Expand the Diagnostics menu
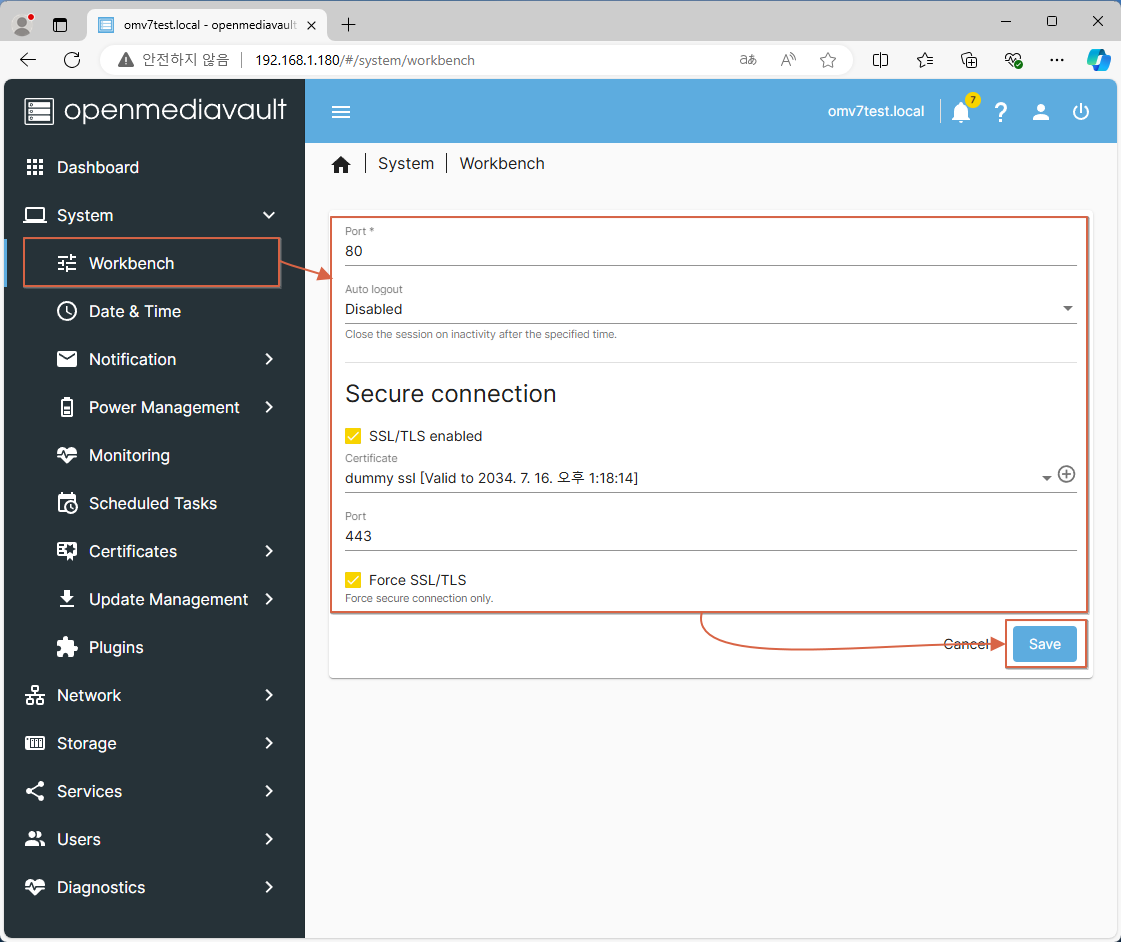Viewport: 1121px width, 942px height. pos(269,887)
